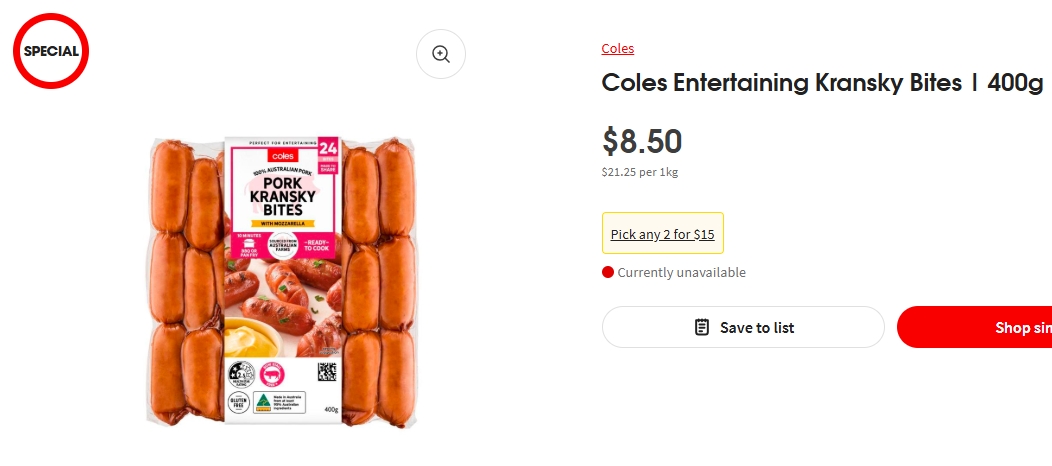Click the pink 24 pack badge
Screen dimensions: 1052x466
(327, 152)
